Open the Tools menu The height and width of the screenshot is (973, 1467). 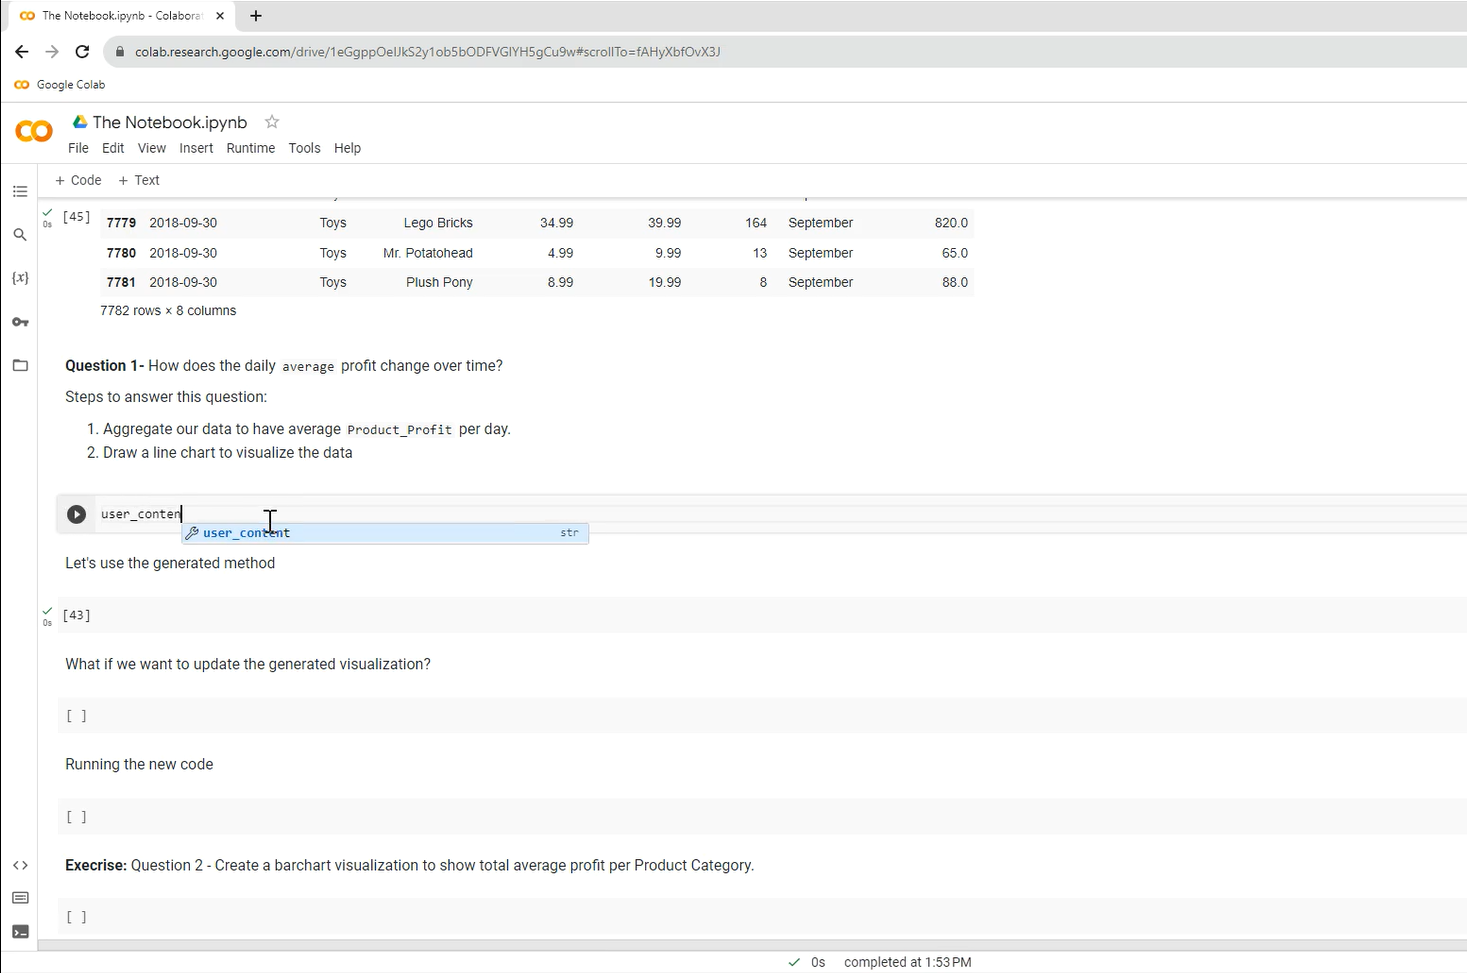click(x=304, y=148)
